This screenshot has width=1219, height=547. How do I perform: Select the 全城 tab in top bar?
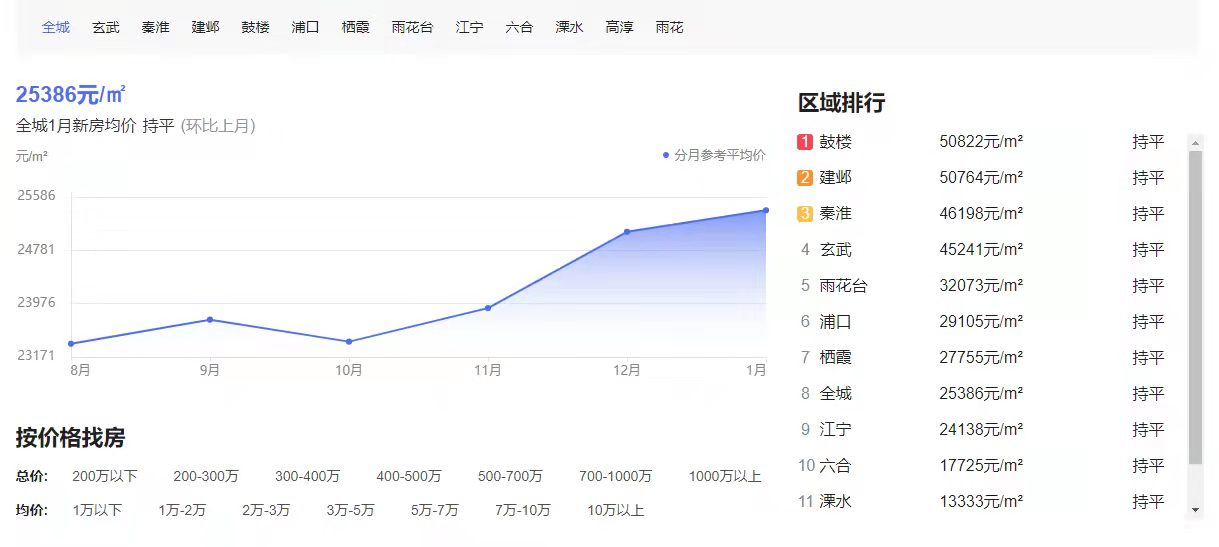[56, 28]
